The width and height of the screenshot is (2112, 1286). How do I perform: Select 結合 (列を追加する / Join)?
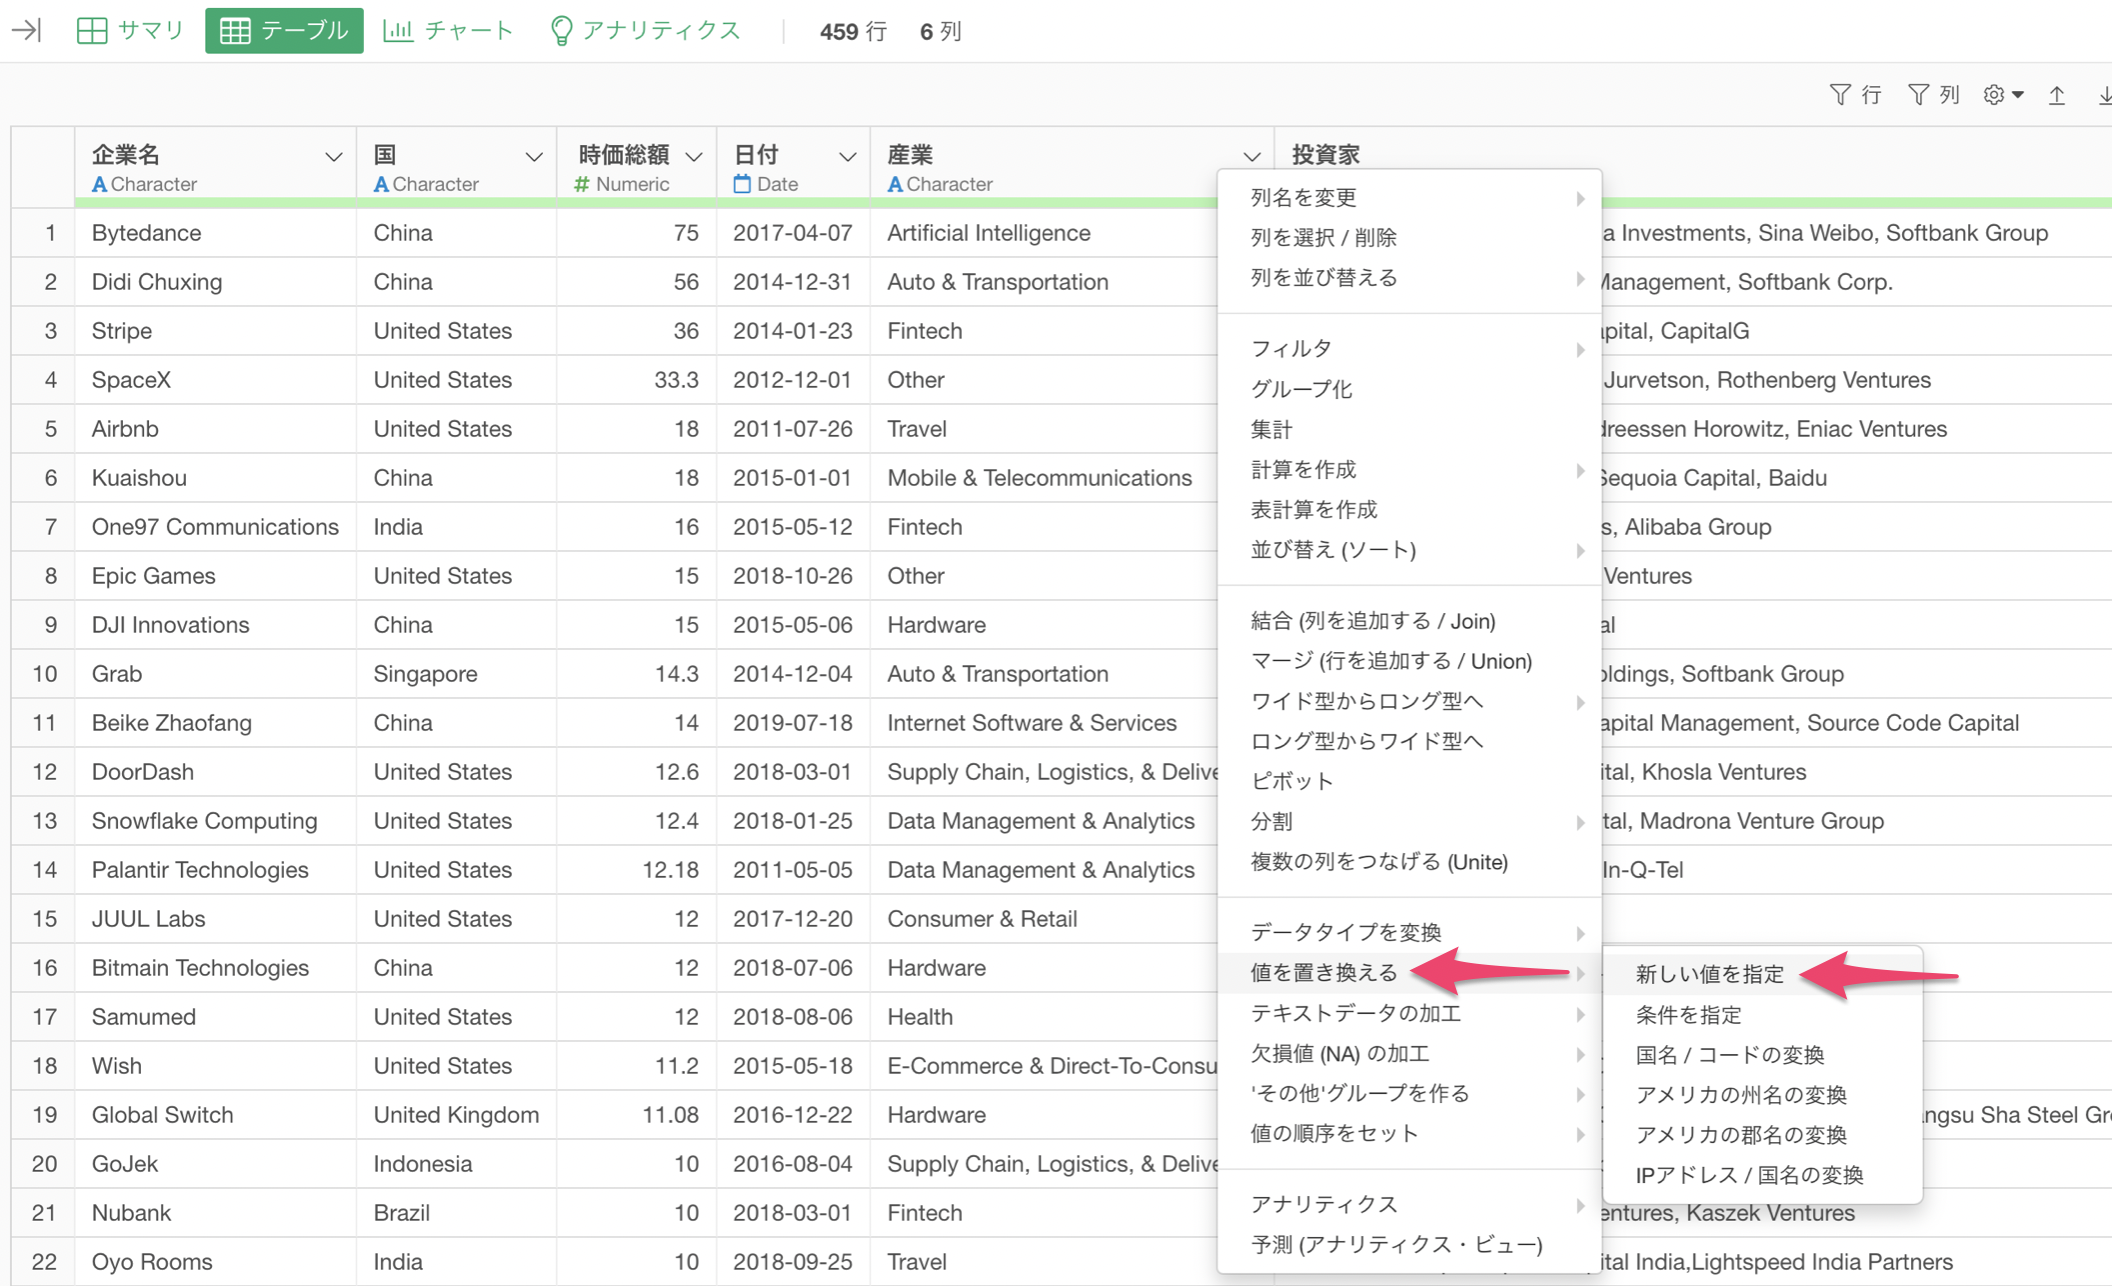coord(1409,620)
